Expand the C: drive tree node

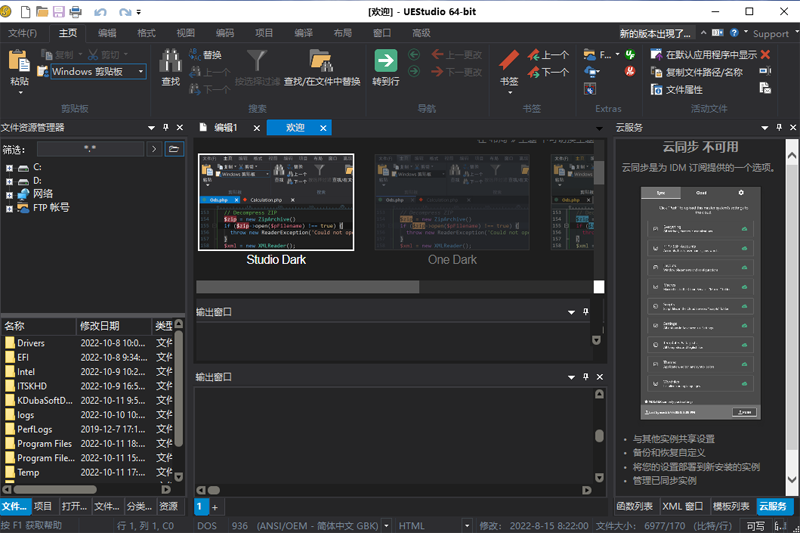[9, 167]
